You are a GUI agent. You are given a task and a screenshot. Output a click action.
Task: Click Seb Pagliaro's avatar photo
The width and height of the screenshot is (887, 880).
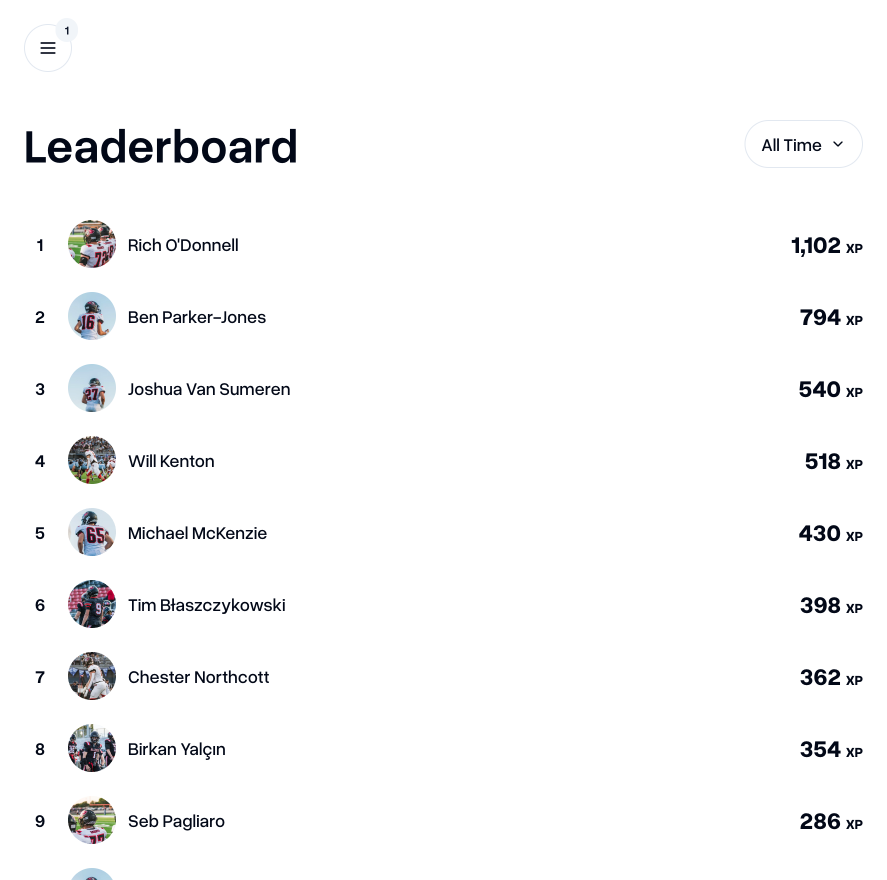tap(92, 820)
